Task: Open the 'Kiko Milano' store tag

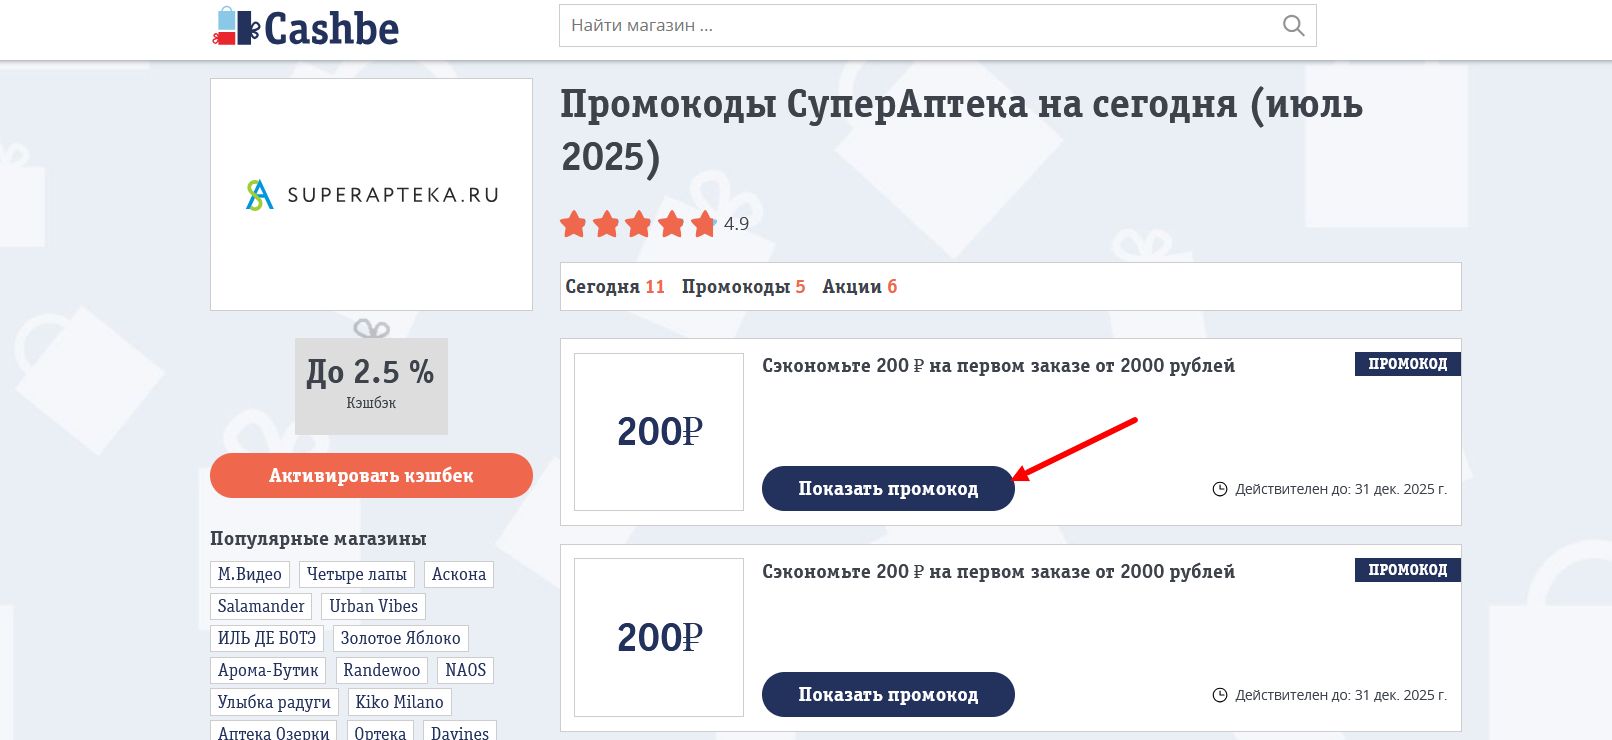Action: [400, 703]
